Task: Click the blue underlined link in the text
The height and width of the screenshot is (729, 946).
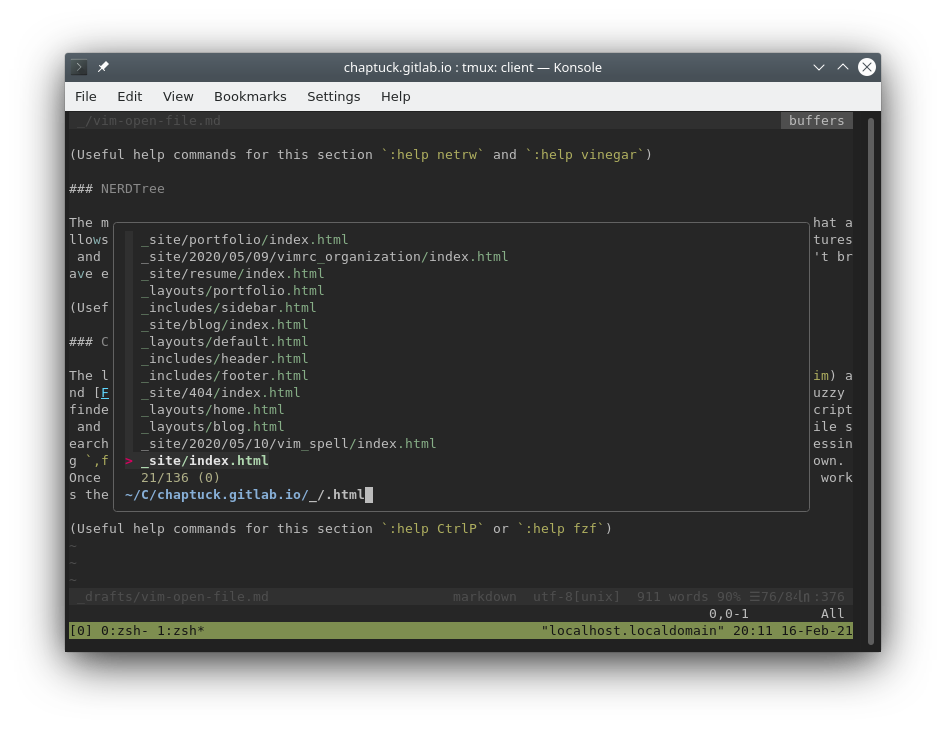Action: coord(103,392)
